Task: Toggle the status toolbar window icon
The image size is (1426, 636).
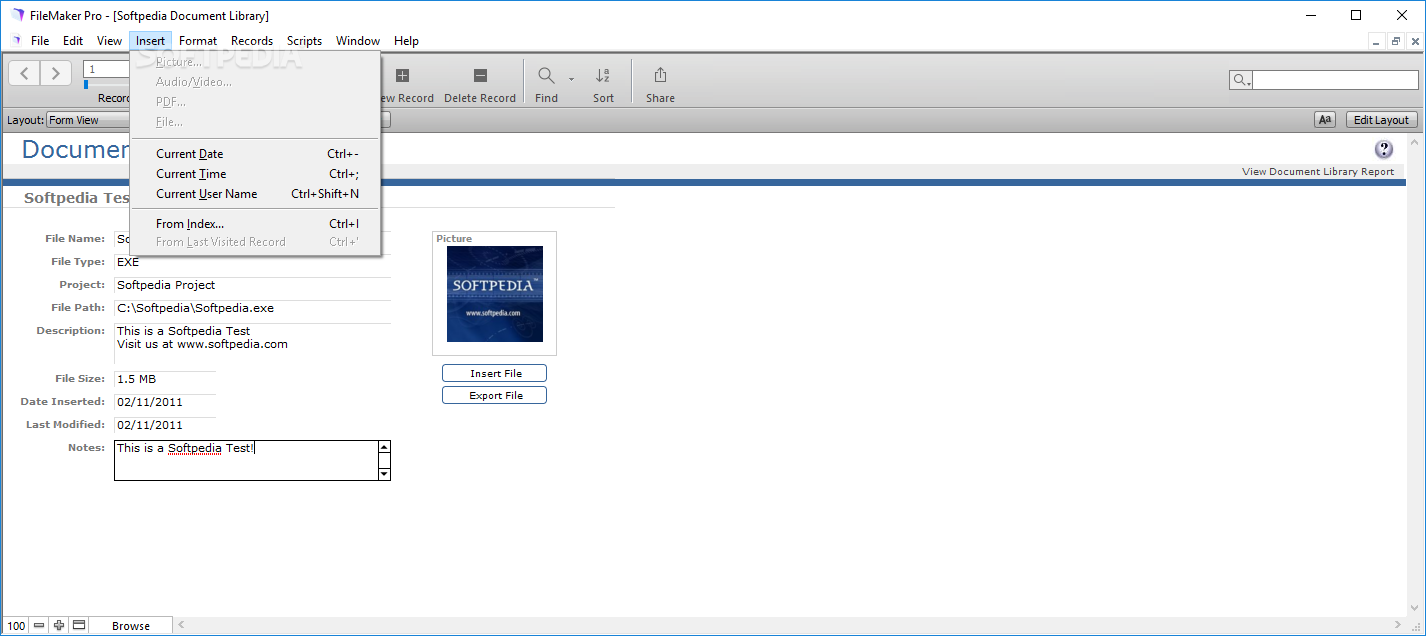Action: 79,626
